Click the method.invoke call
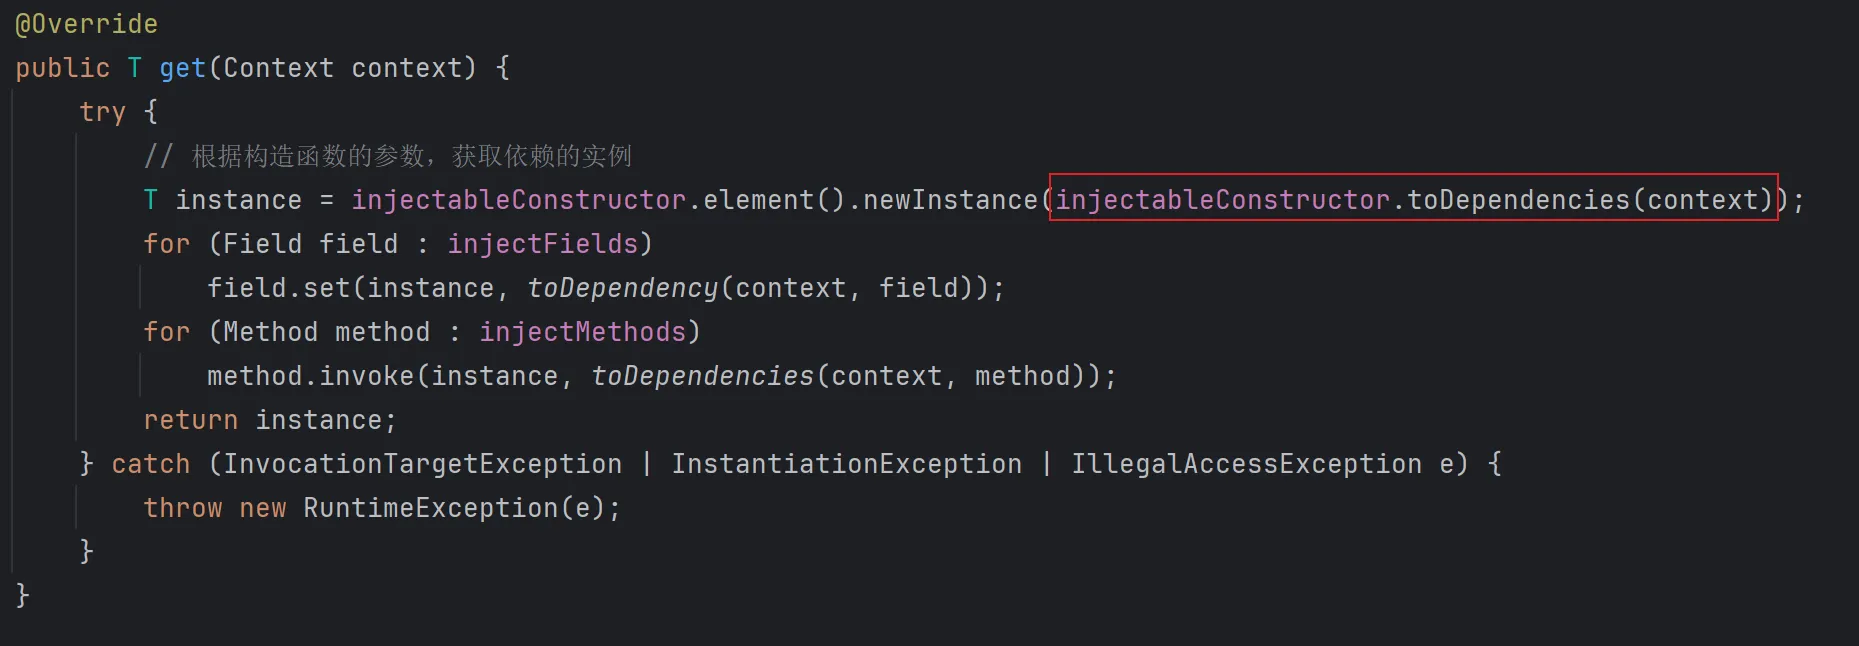The image size is (1859, 646). pyautogui.click(x=310, y=376)
